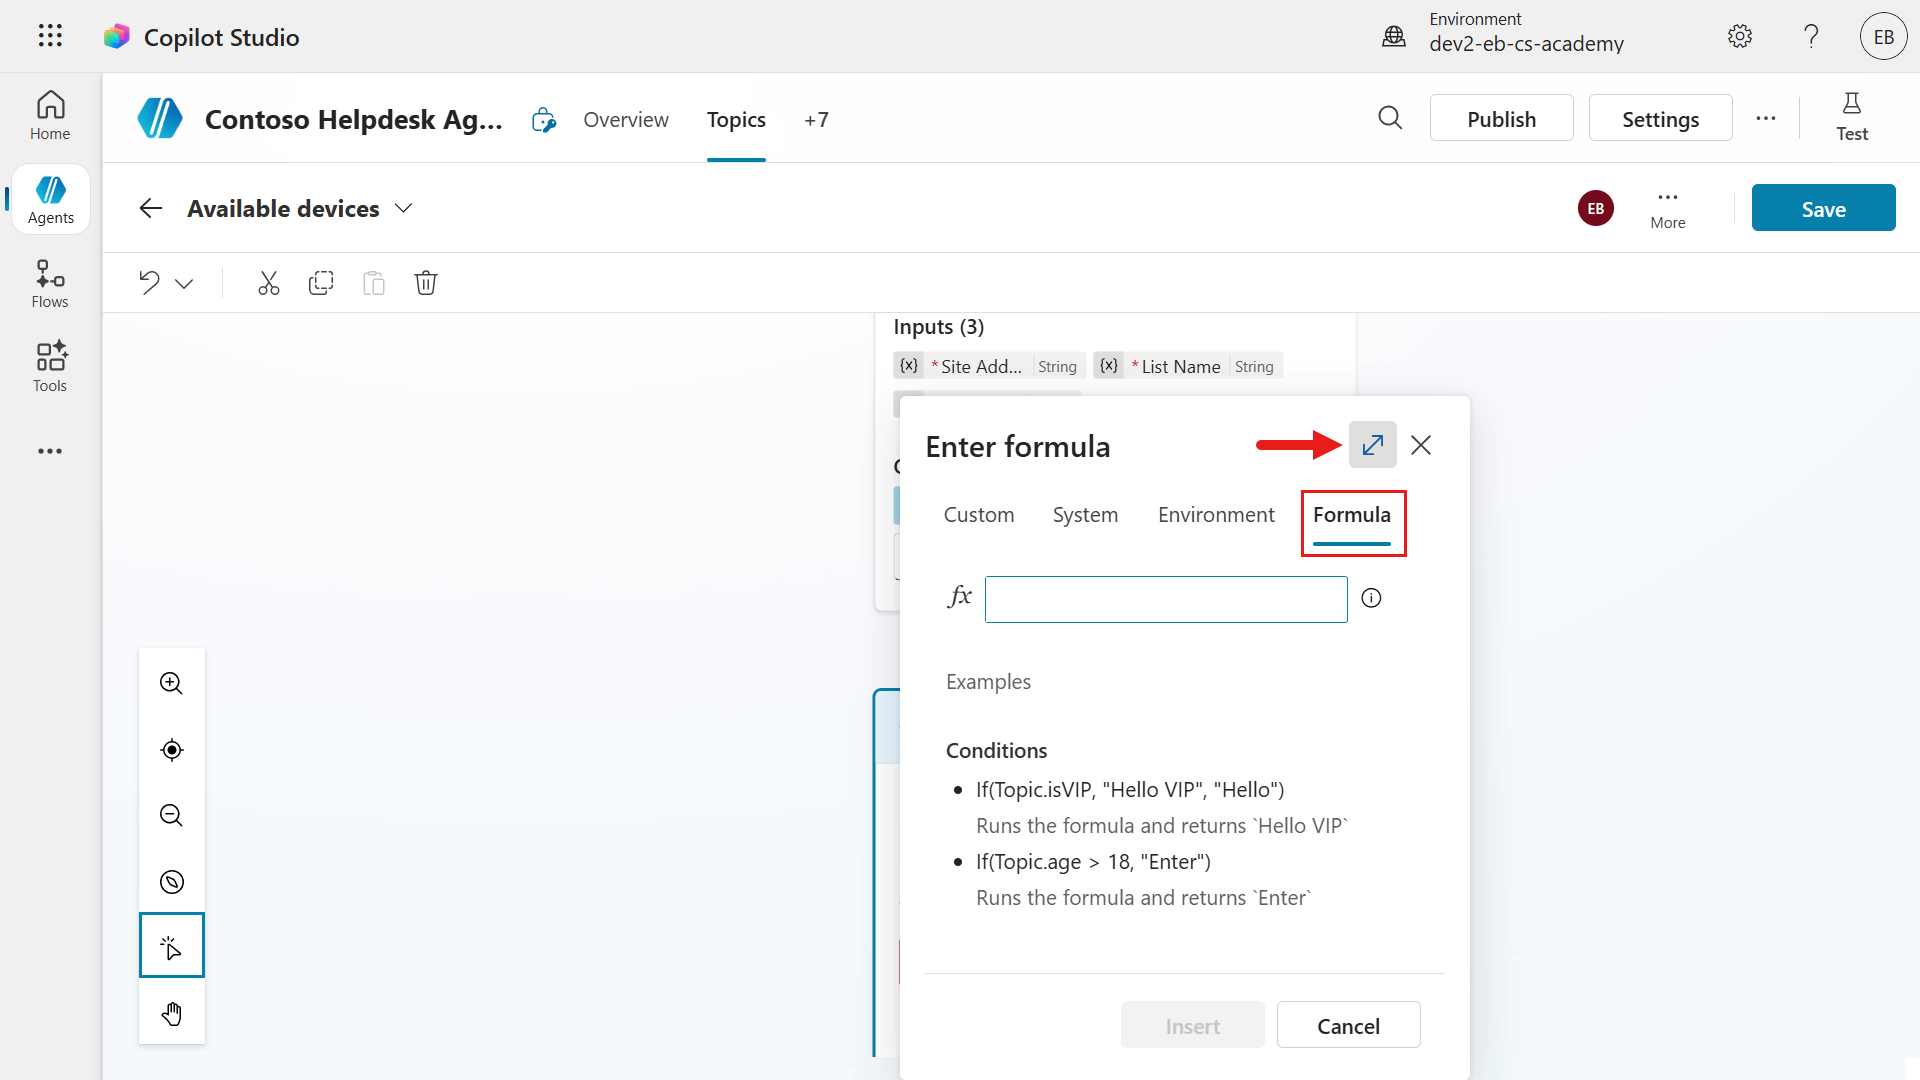The image size is (1920, 1080).
Task: Delete the selected node
Action: point(426,283)
